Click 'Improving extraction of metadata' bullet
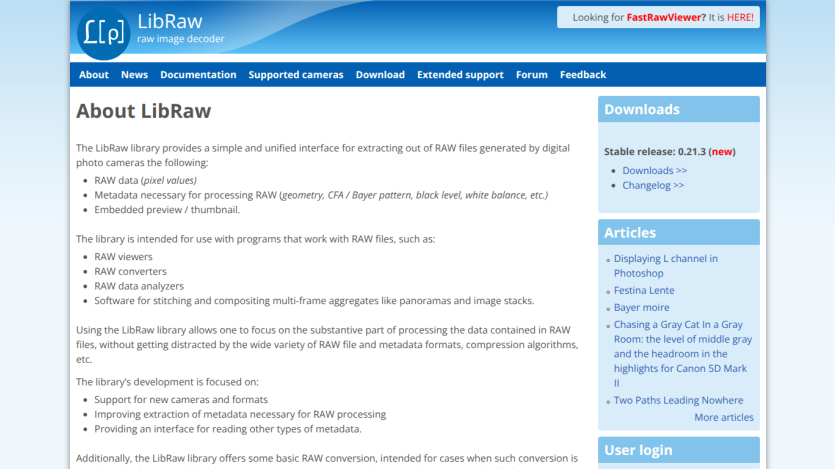 [x=240, y=414]
